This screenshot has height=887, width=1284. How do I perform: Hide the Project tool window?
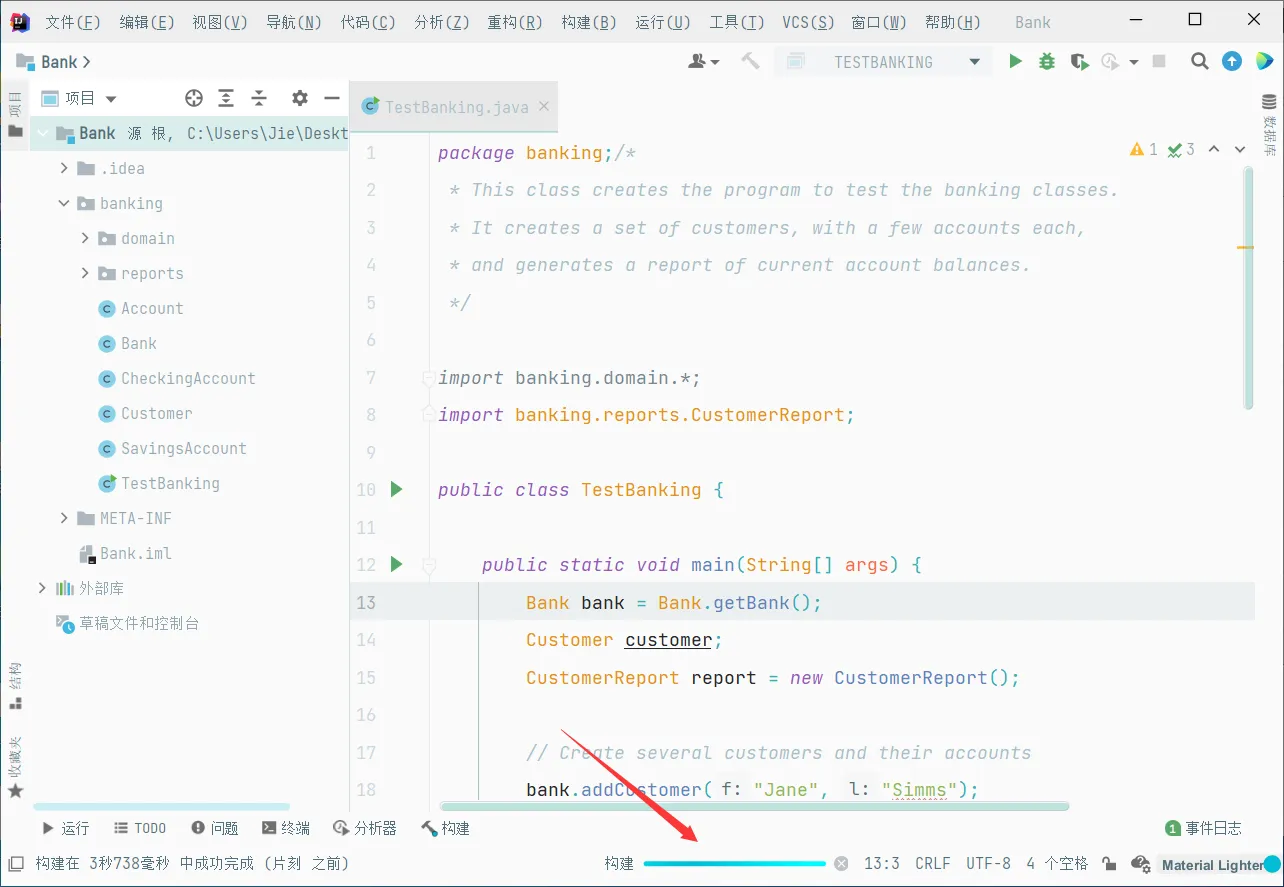[330, 98]
